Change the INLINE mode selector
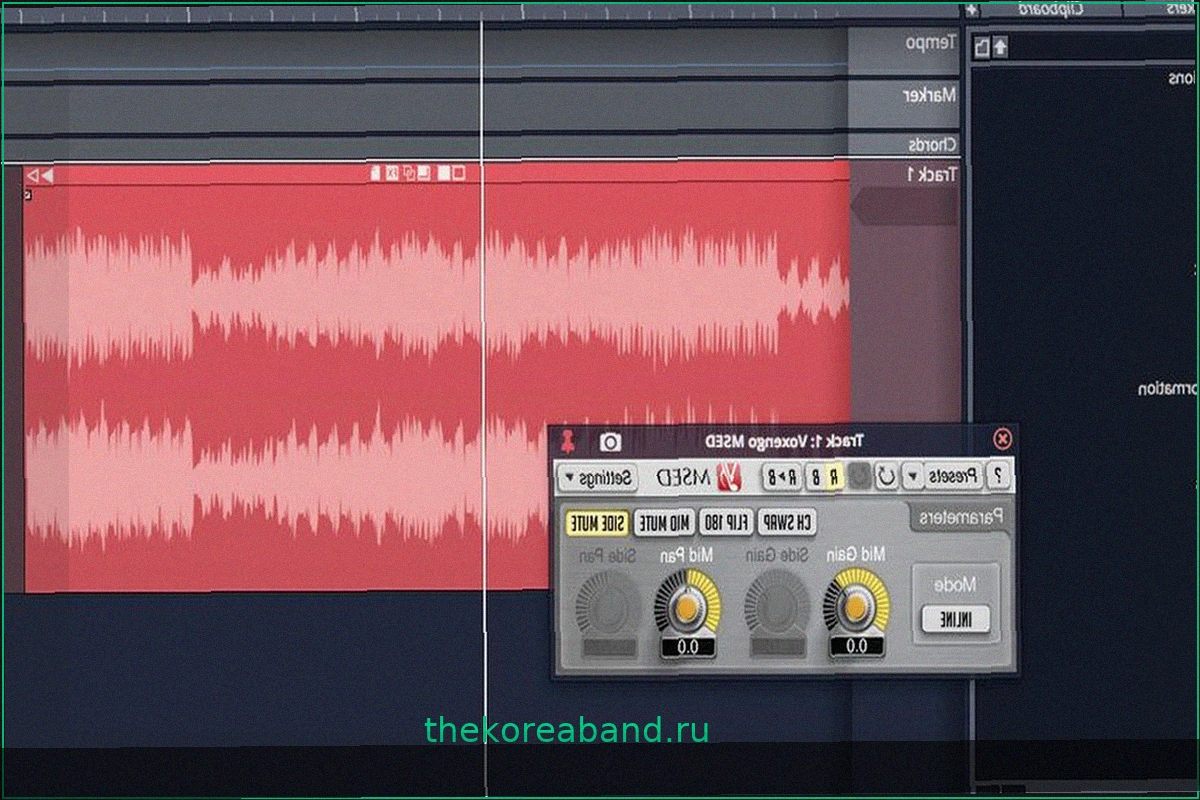The image size is (1200, 800). [x=954, y=619]
